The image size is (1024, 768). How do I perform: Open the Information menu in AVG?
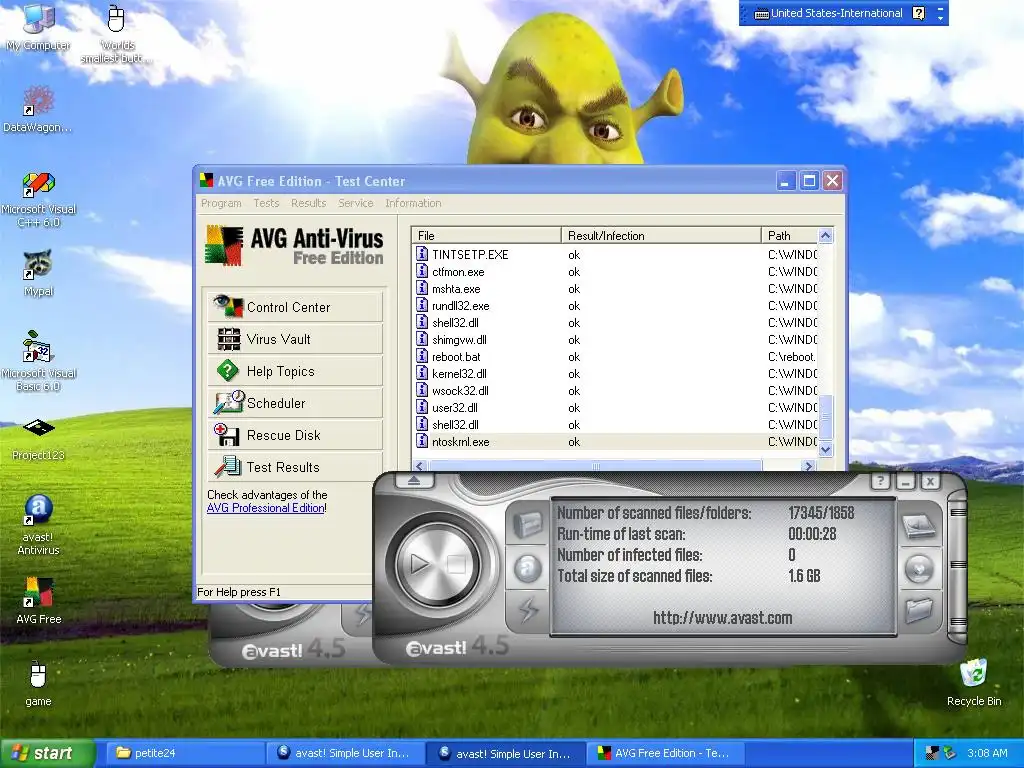click(413, 203)
